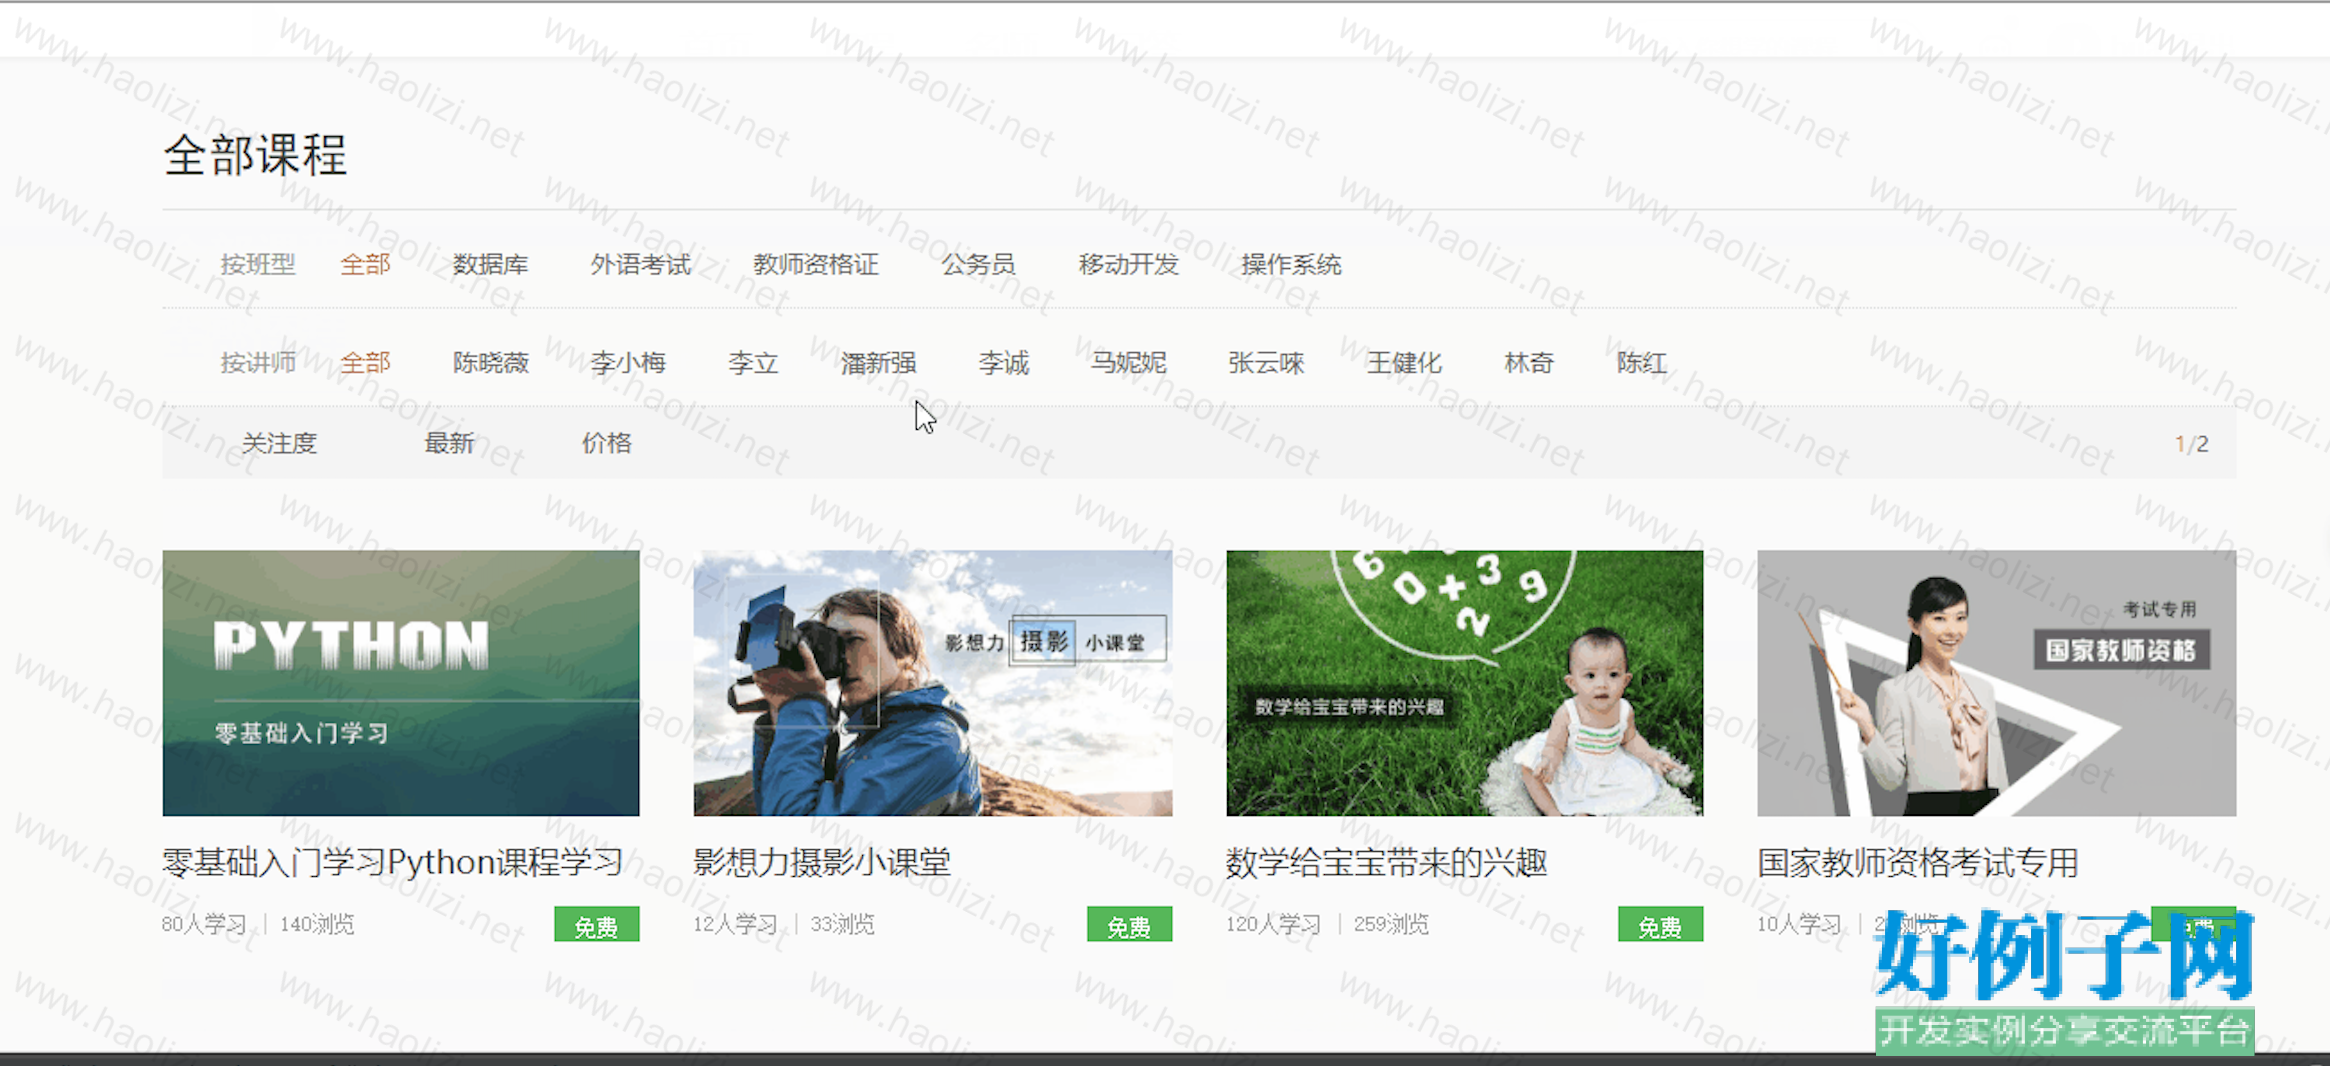Filter by teacher 王健化
The image size is (2330, 1066).
pos(1404,363)
